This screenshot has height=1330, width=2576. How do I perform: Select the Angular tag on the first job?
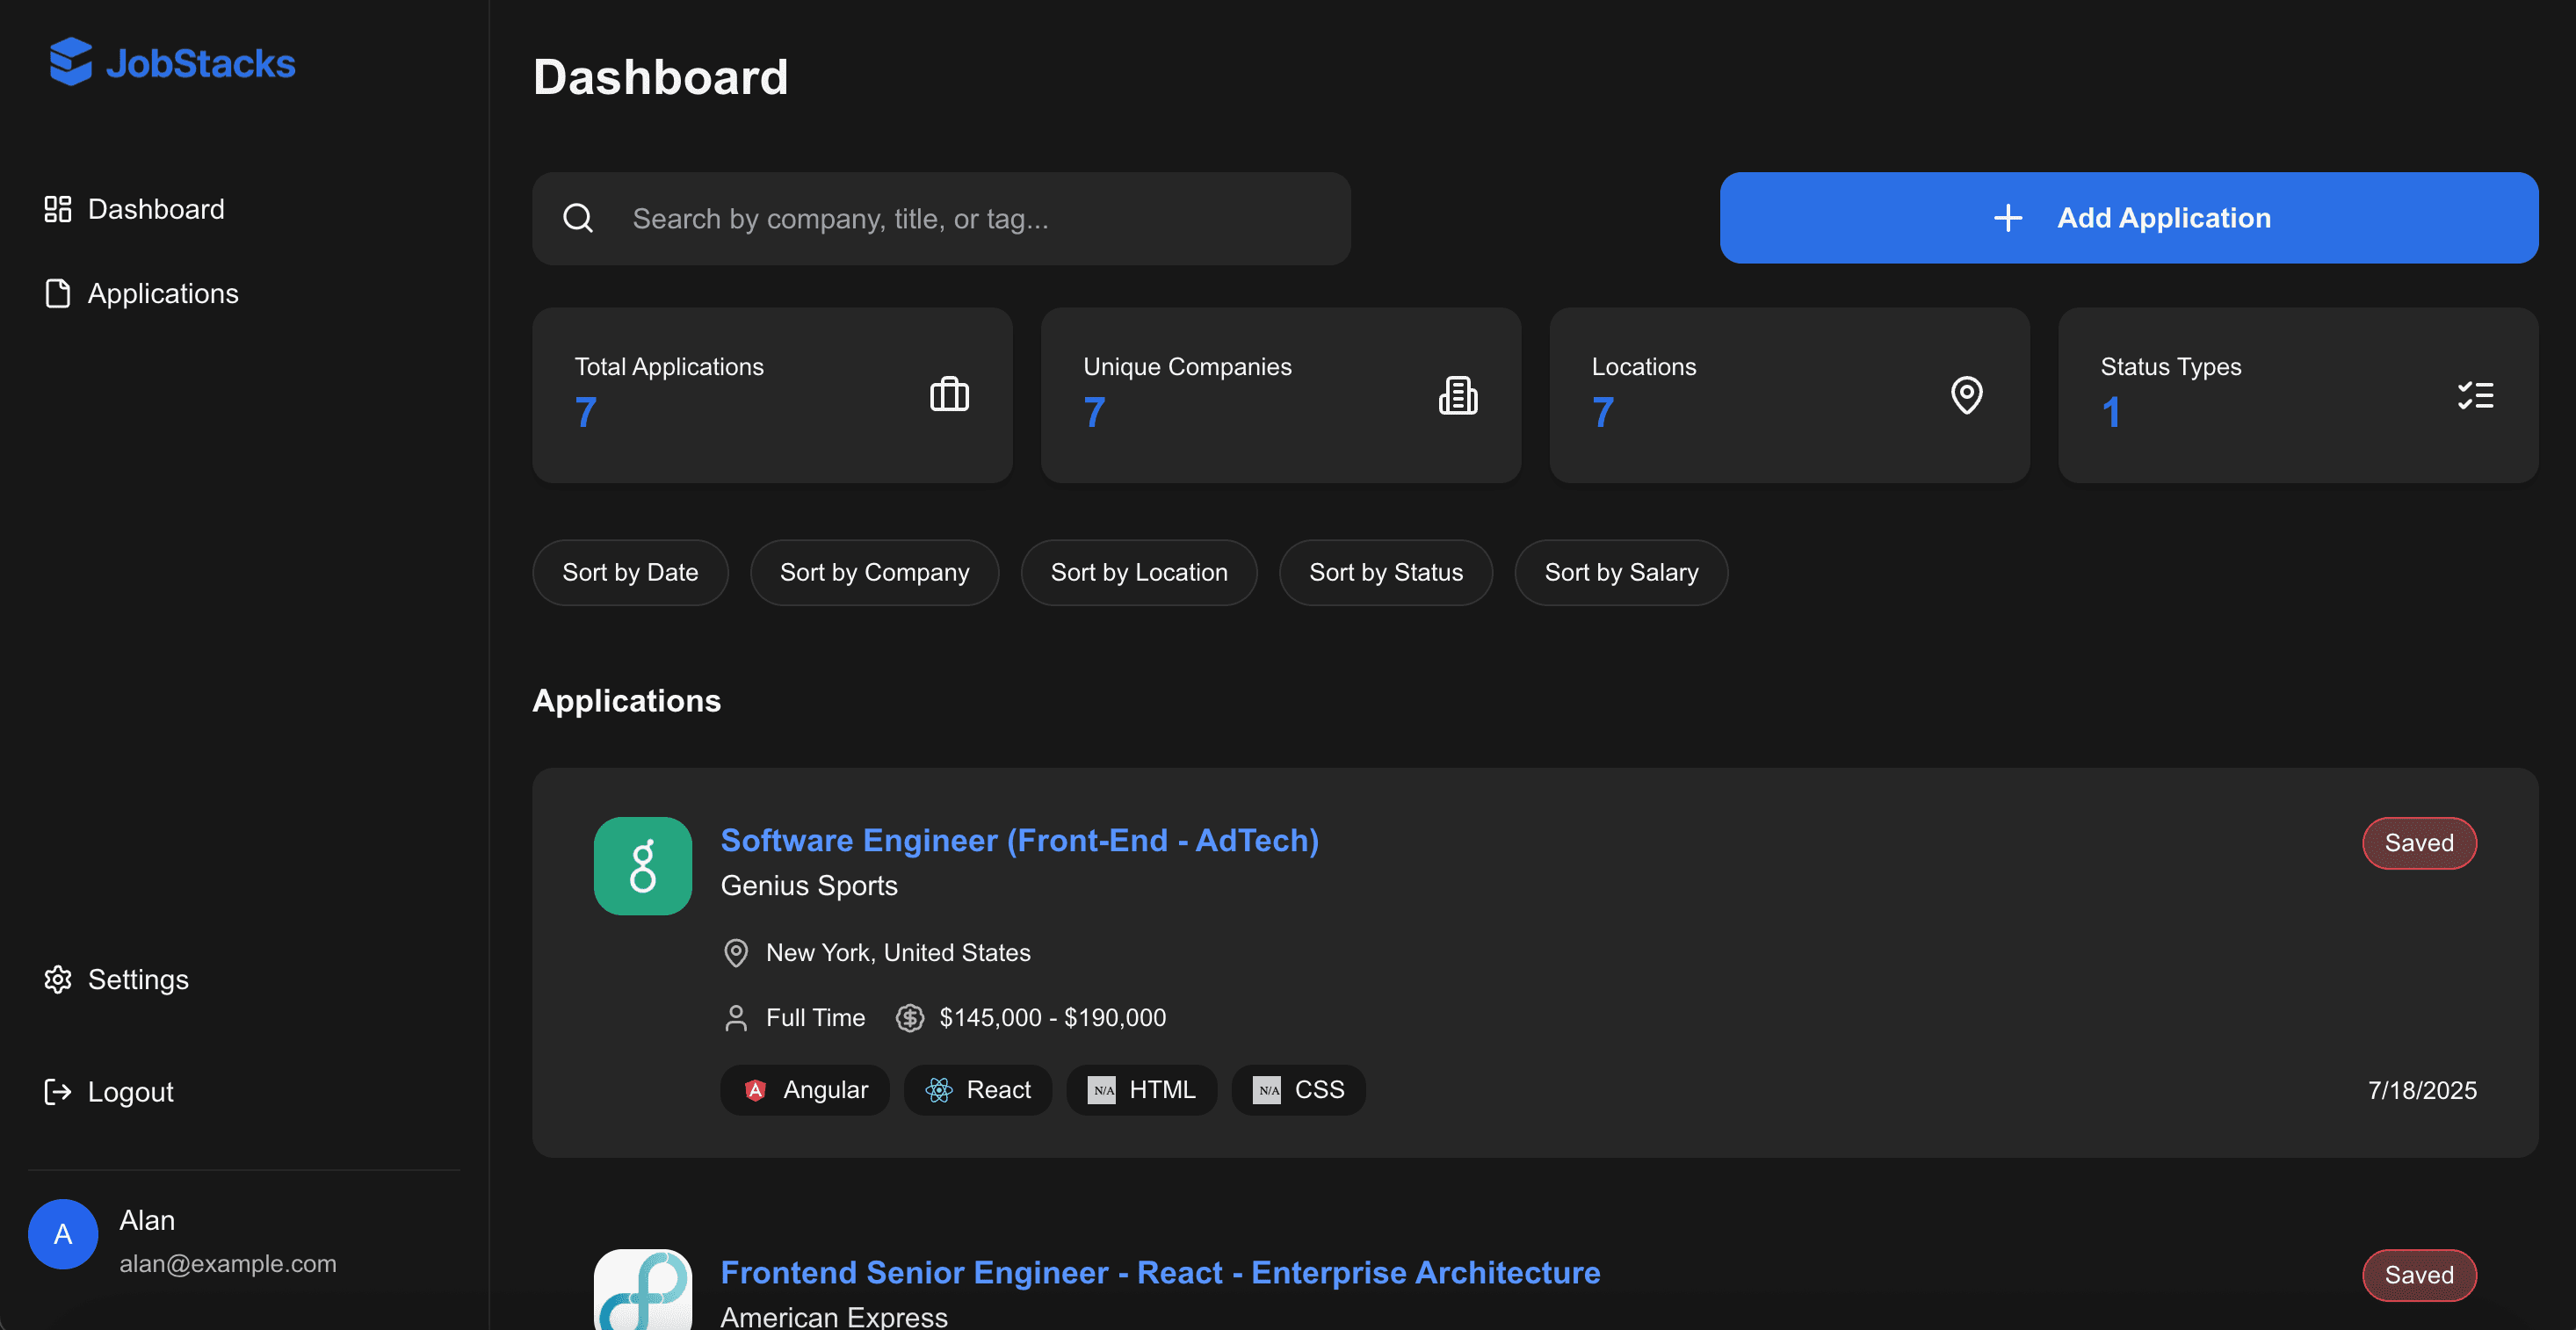coord(805,1090)
